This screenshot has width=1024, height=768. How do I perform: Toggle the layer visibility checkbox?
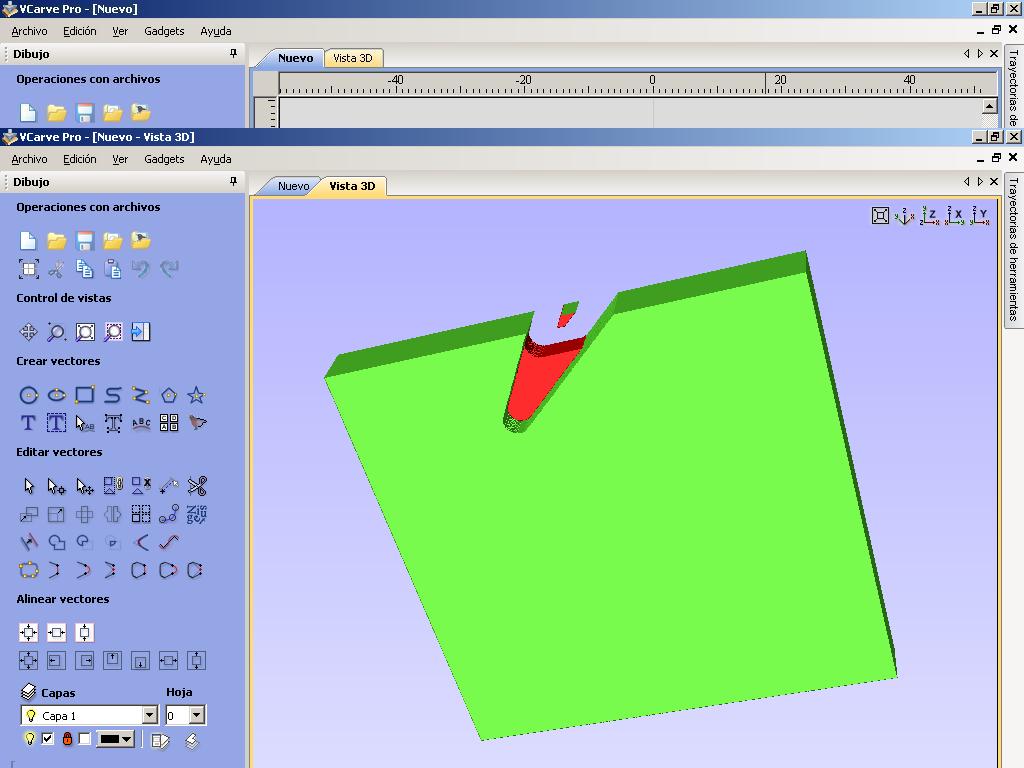[x=47, y=739]
